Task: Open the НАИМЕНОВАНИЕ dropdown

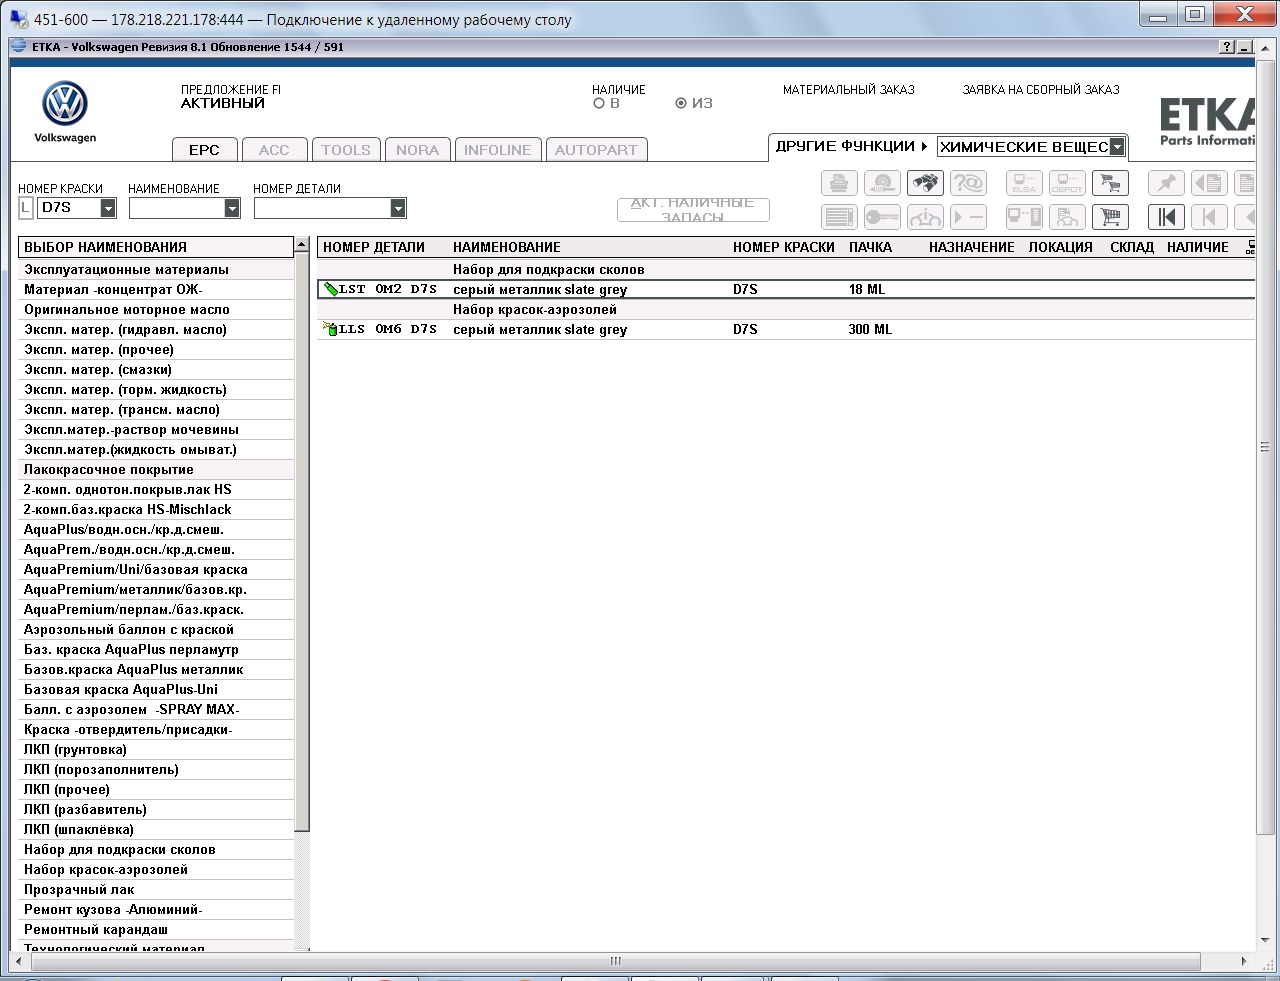Action: click(x=232, y=208)
